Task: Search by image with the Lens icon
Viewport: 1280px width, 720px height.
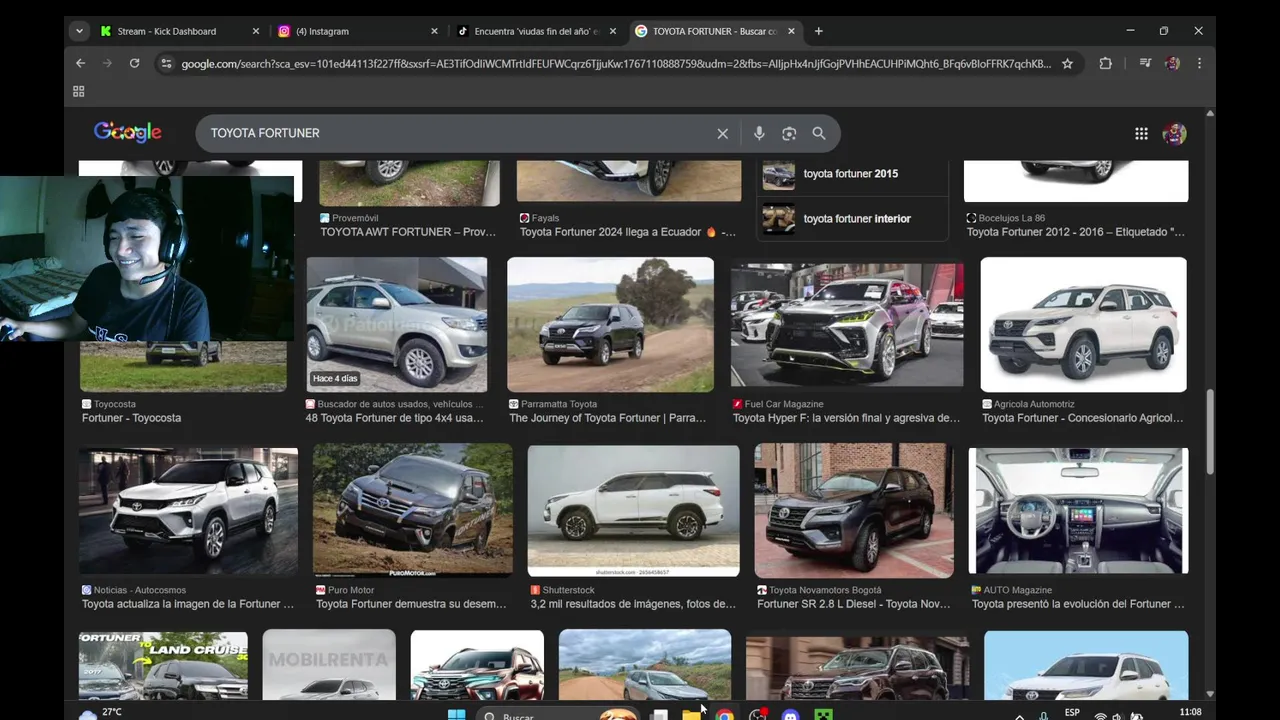Action: [x=789, y=133]
